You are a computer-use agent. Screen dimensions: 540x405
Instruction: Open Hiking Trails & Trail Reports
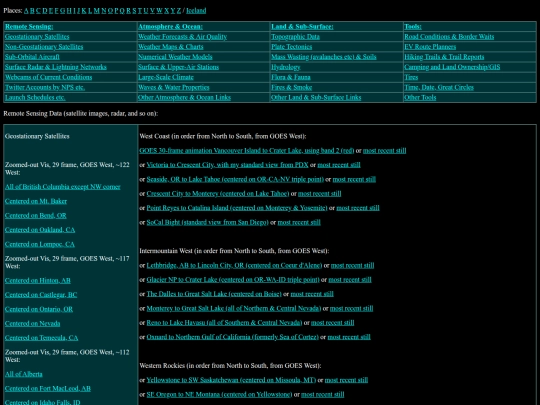click(444, 57)
